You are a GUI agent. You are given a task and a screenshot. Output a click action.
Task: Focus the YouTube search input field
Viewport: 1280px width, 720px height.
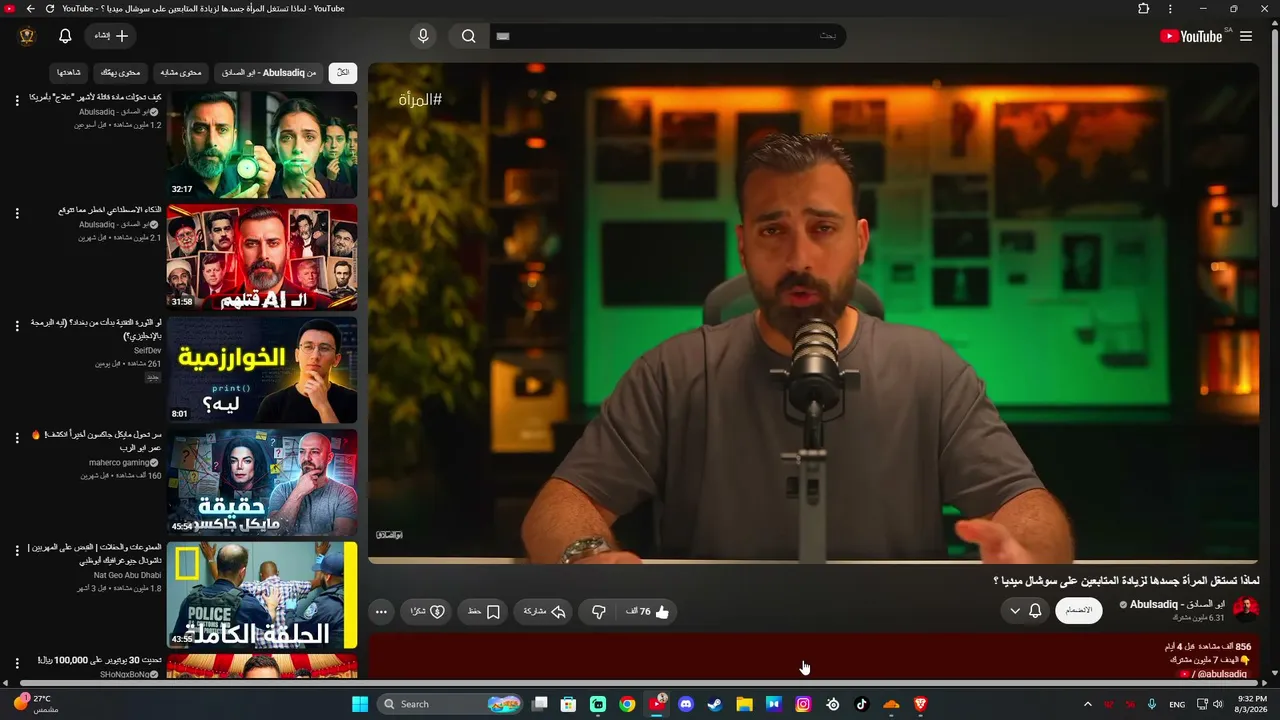point(668,36)
